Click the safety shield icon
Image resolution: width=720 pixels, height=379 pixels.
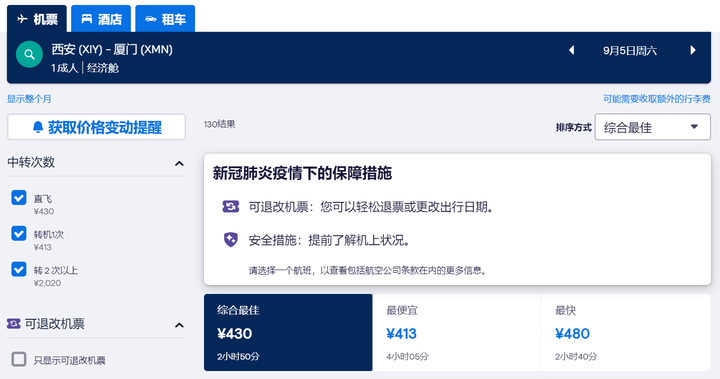point(231,240)
